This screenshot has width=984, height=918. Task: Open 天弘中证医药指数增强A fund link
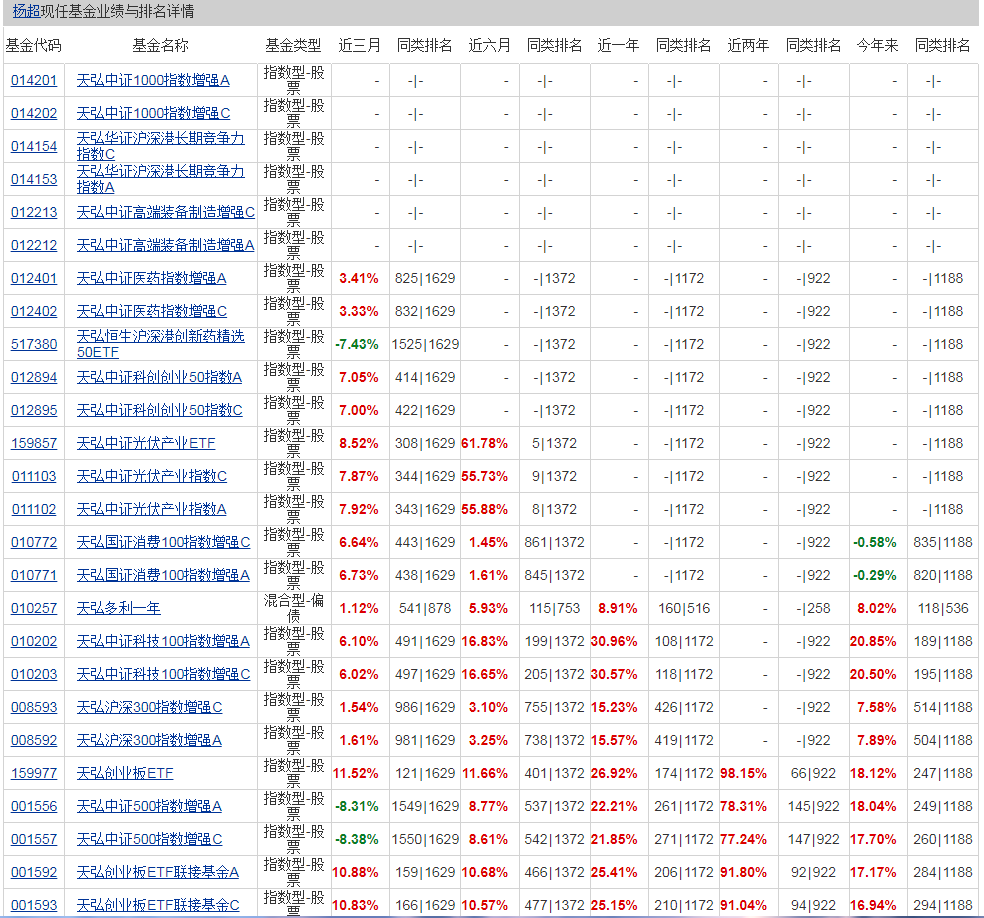click(151, 278)
